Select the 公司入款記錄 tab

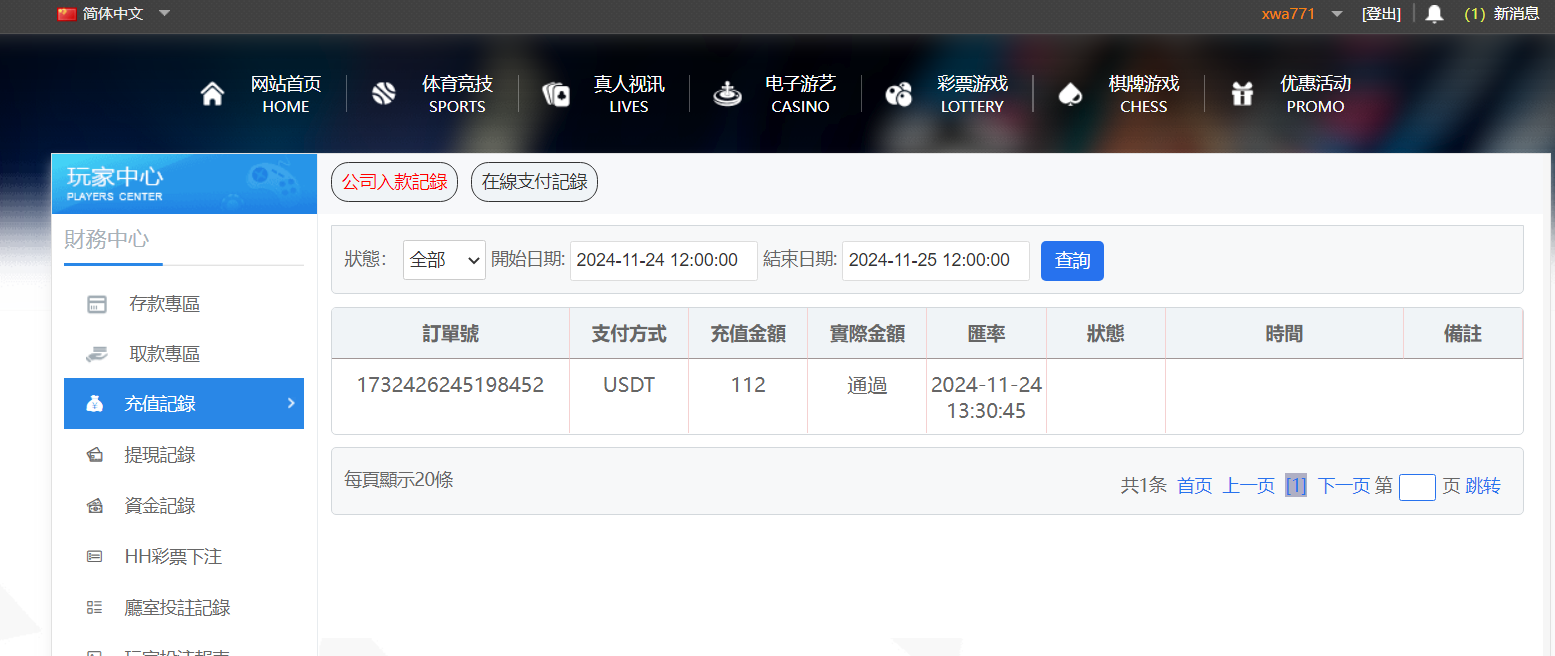pyautogui.click(x=394, y=181)
